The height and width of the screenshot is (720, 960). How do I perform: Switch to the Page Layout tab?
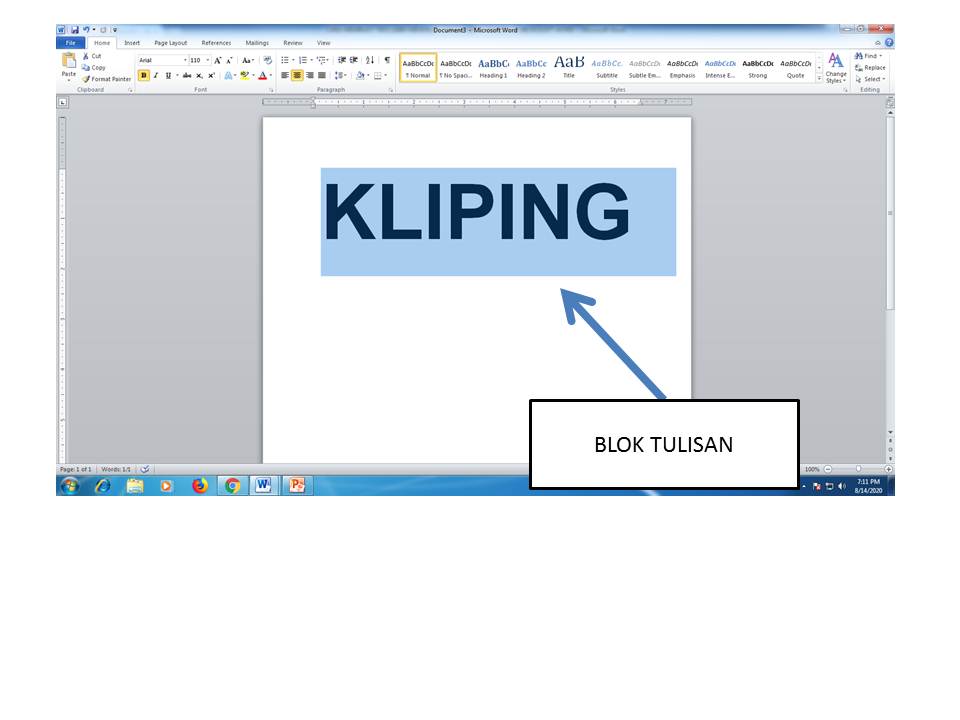point(172,43)
